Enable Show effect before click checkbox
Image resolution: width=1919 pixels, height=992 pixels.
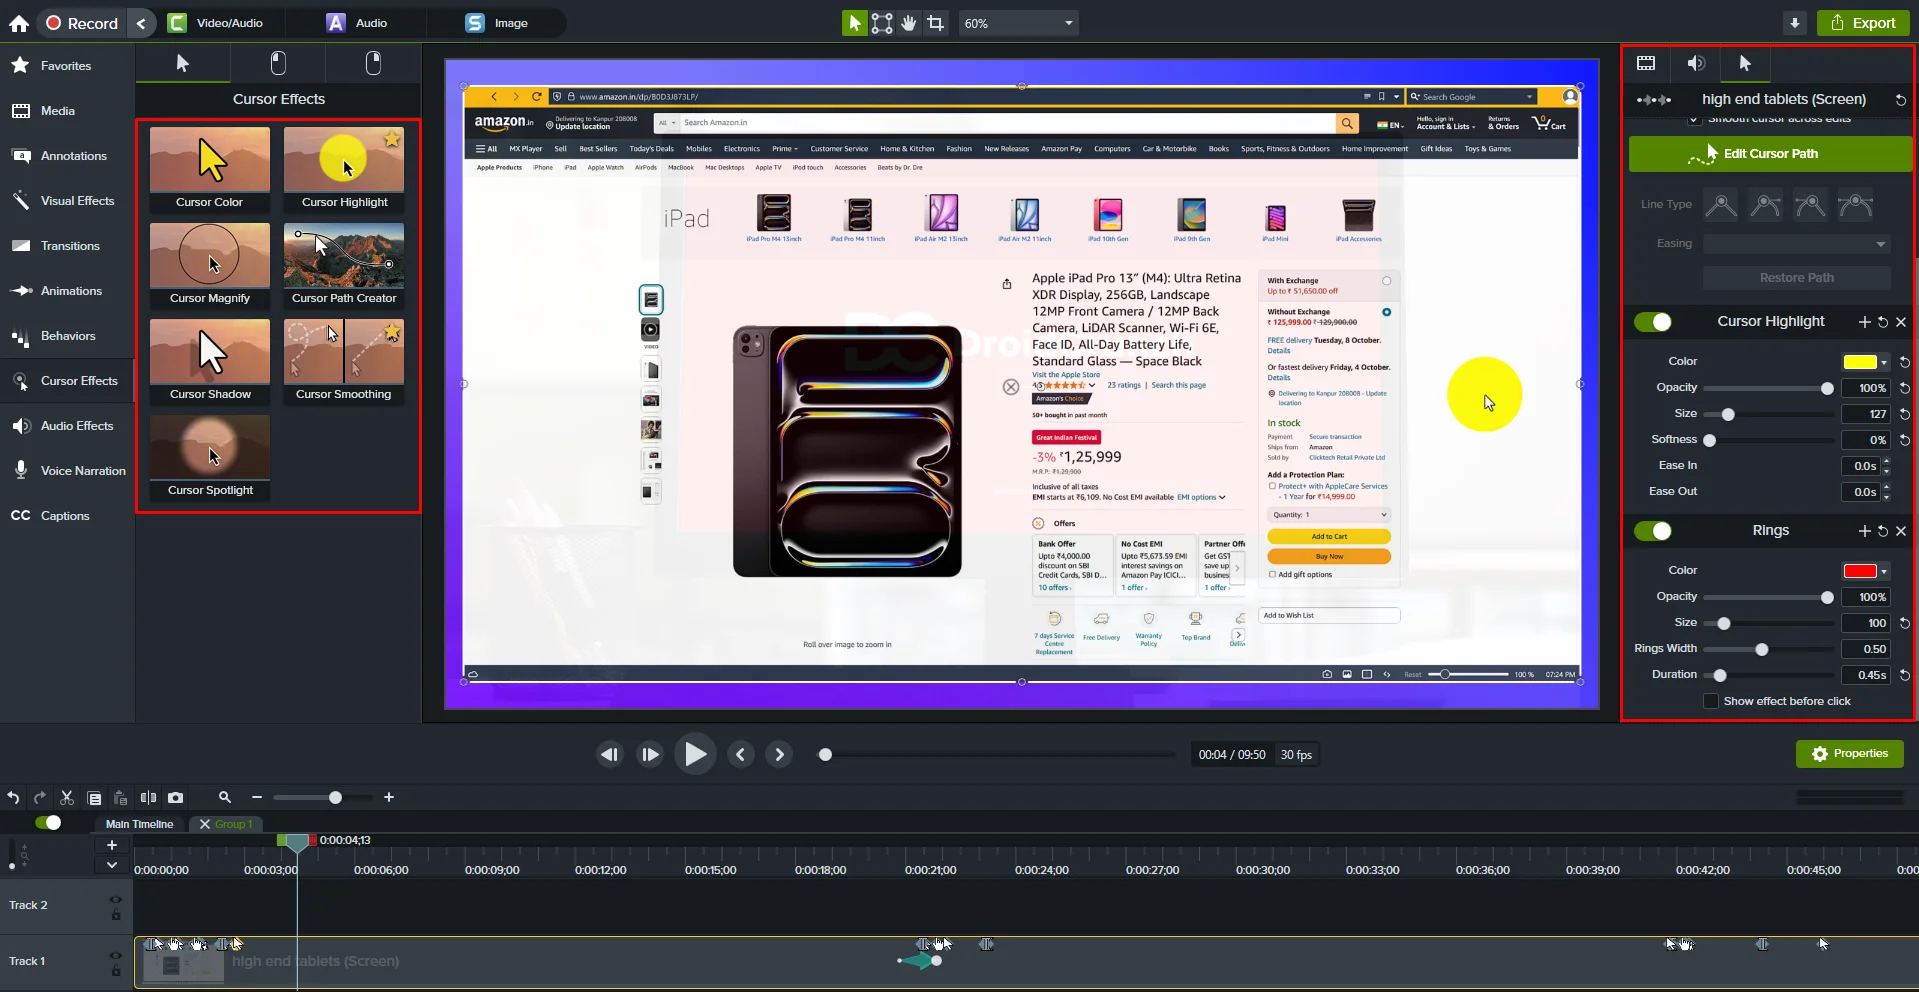point(1711,701)
